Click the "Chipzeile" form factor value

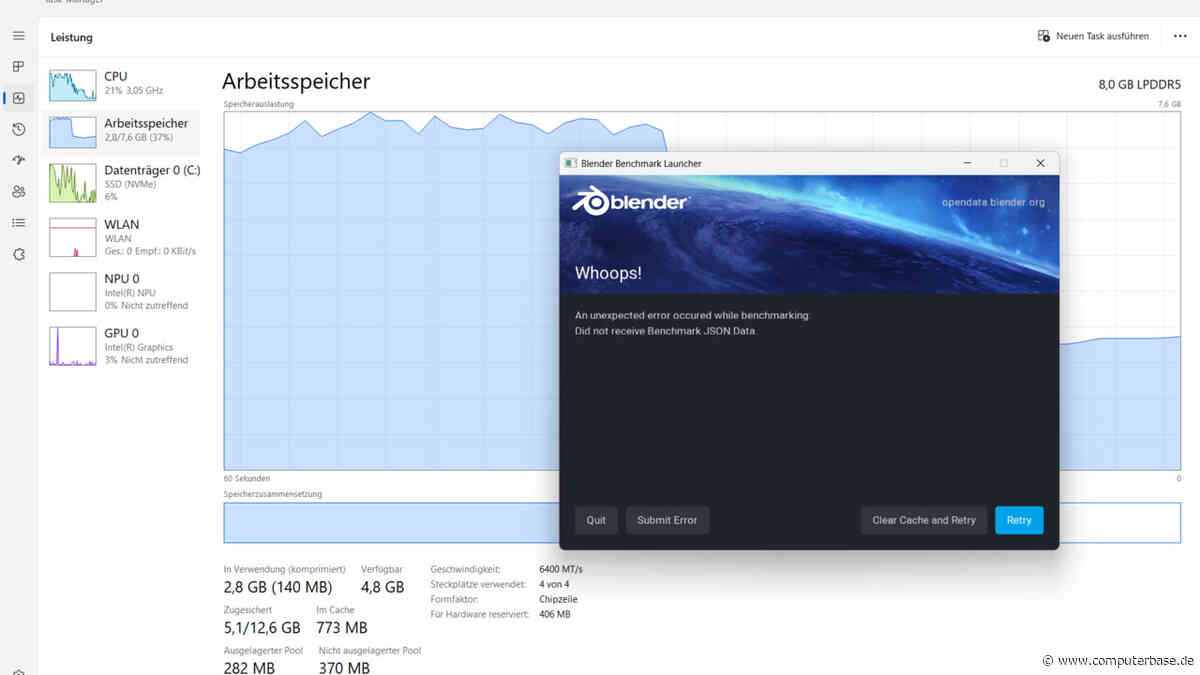(x=558, y=599)
